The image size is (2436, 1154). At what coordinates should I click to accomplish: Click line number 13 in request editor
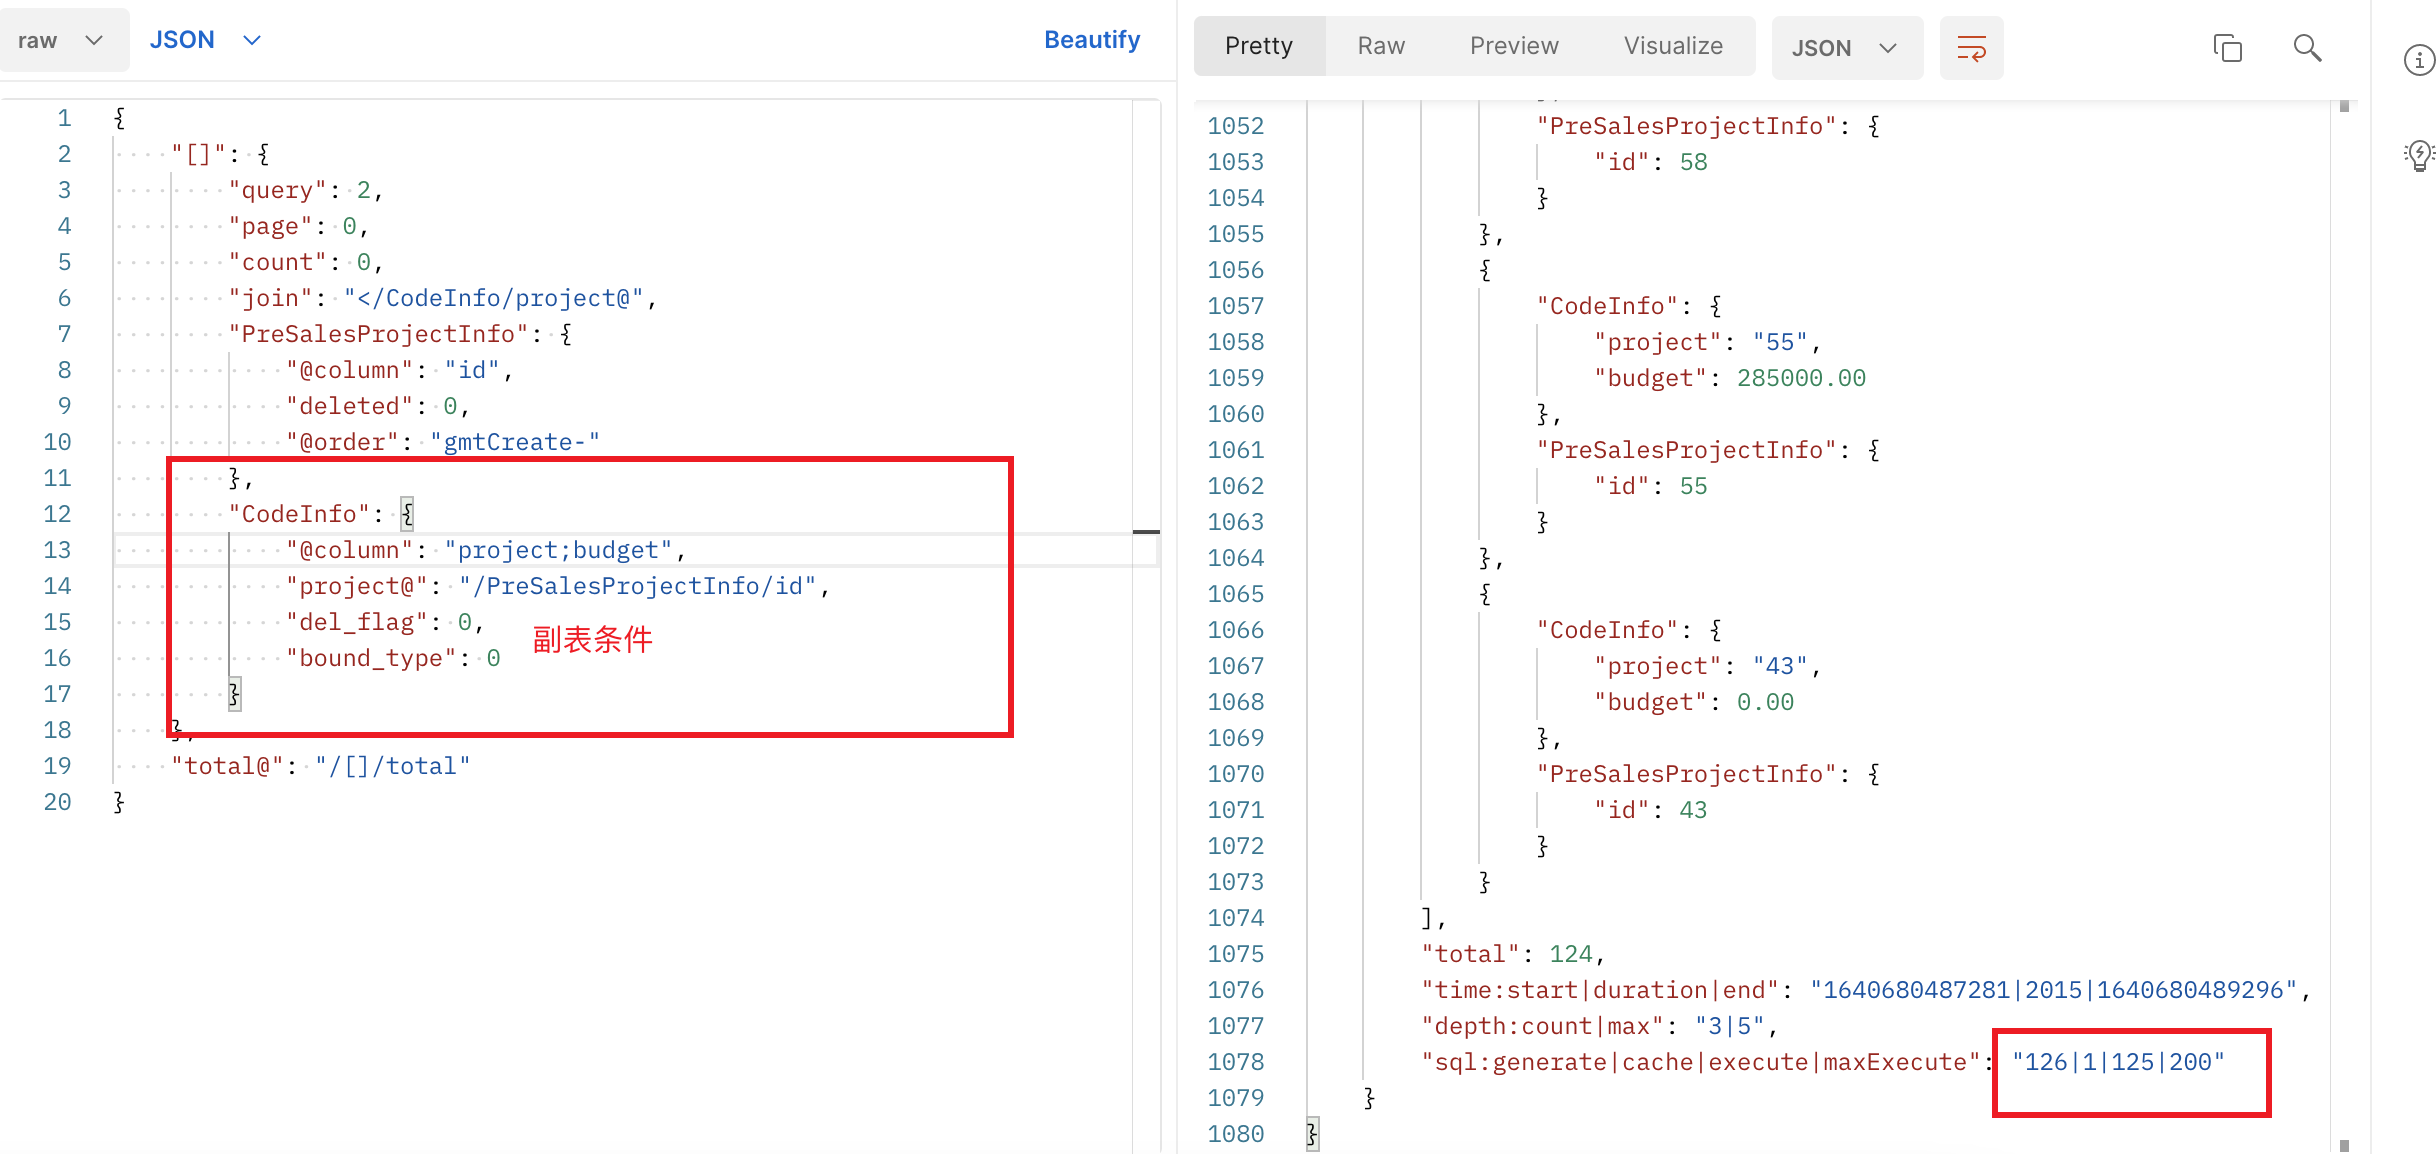pos(57,550)
